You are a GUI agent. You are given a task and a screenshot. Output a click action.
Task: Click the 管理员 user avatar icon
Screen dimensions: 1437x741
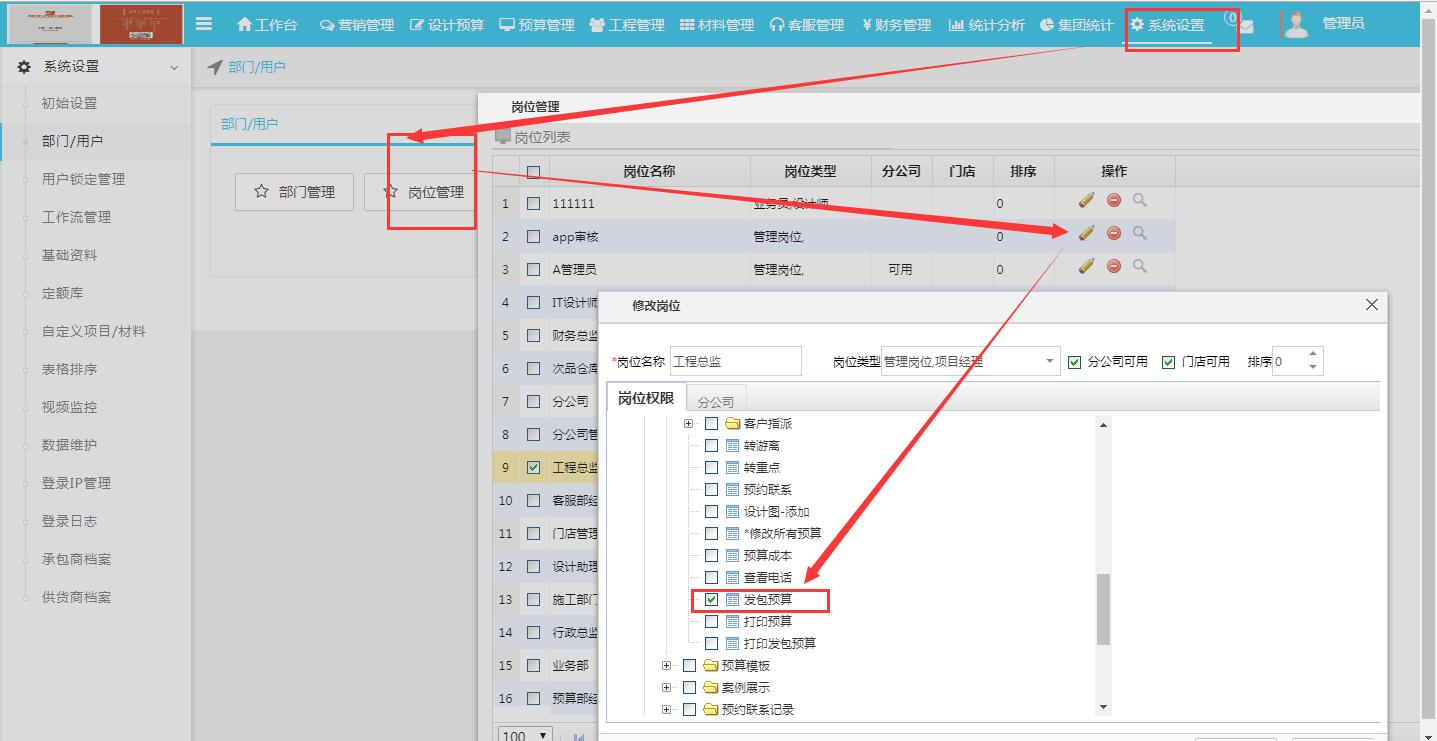click(x=1296, y=24)
